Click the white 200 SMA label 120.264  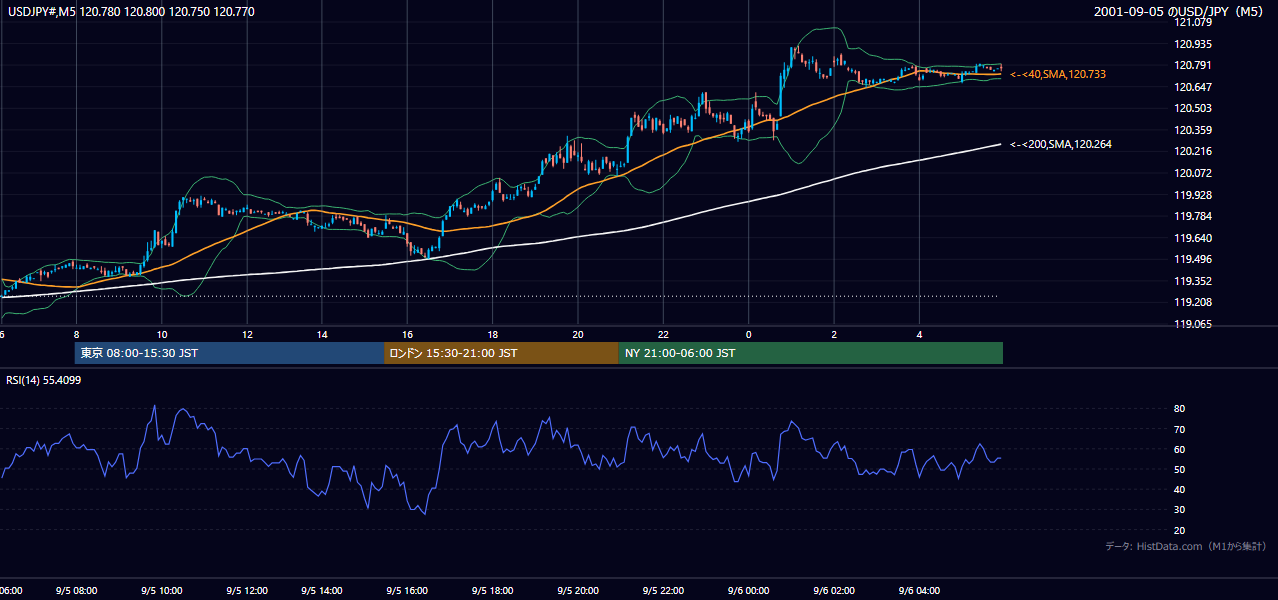(x=1061, y=144)
